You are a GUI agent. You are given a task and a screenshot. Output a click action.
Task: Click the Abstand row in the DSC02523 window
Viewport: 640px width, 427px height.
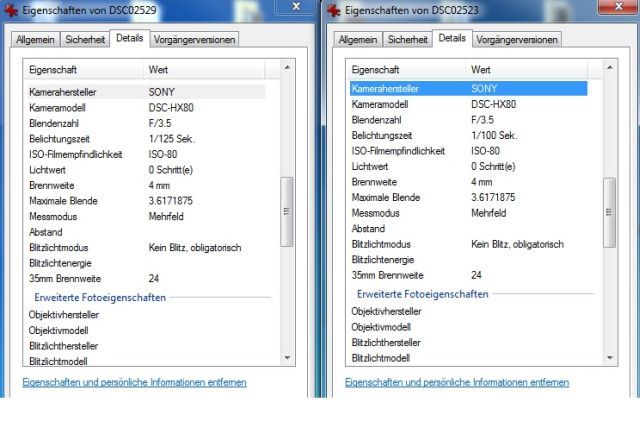click(x=469, y=229)
